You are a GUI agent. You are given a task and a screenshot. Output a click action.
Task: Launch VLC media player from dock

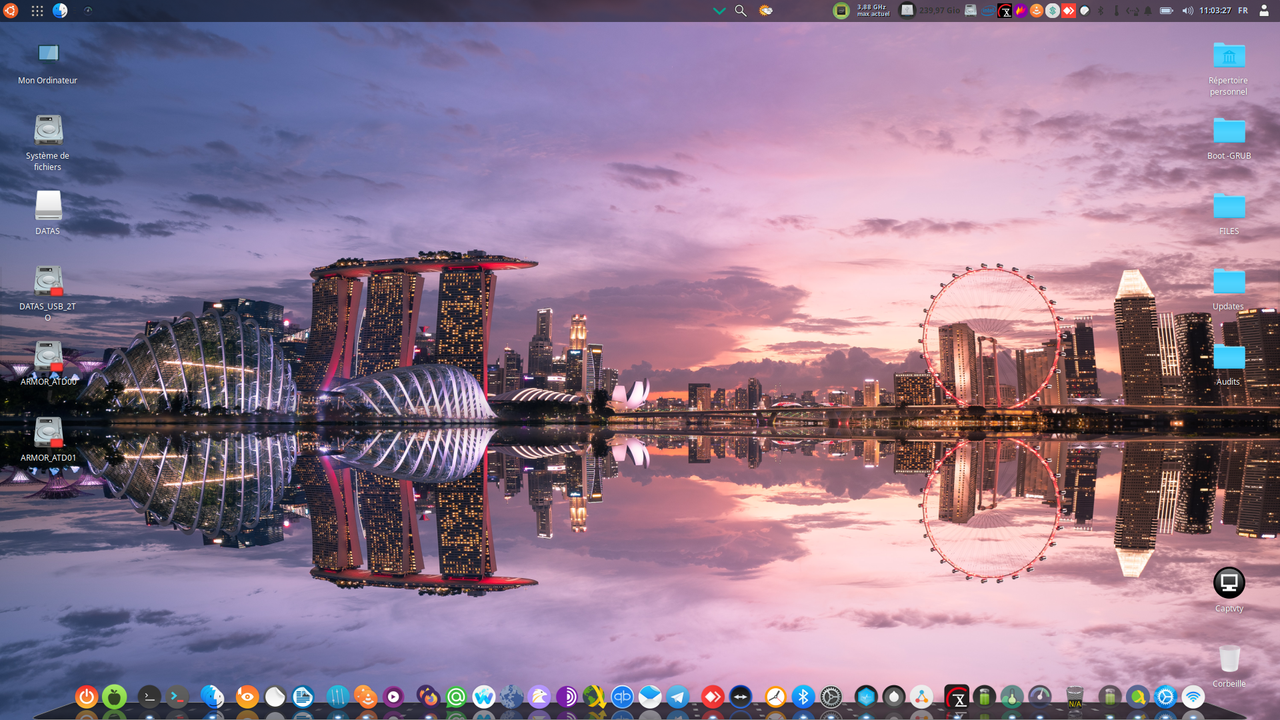tap(366, 697)
